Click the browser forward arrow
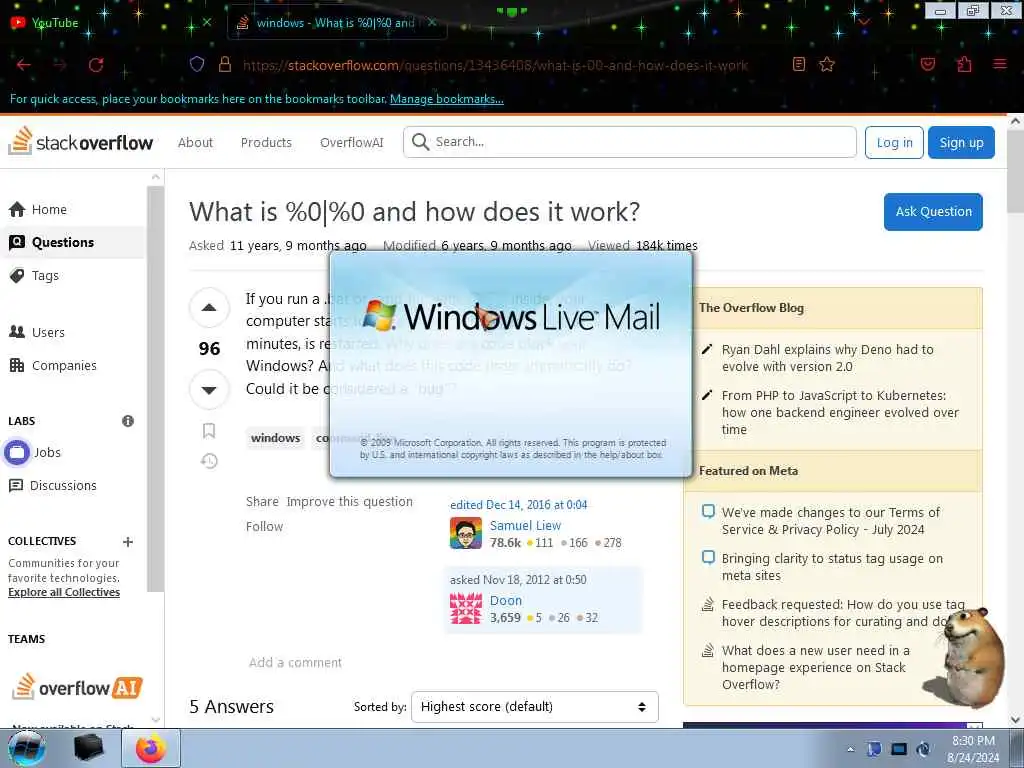1024x768 pixels. pyautogui.click(x=60, y=65)
